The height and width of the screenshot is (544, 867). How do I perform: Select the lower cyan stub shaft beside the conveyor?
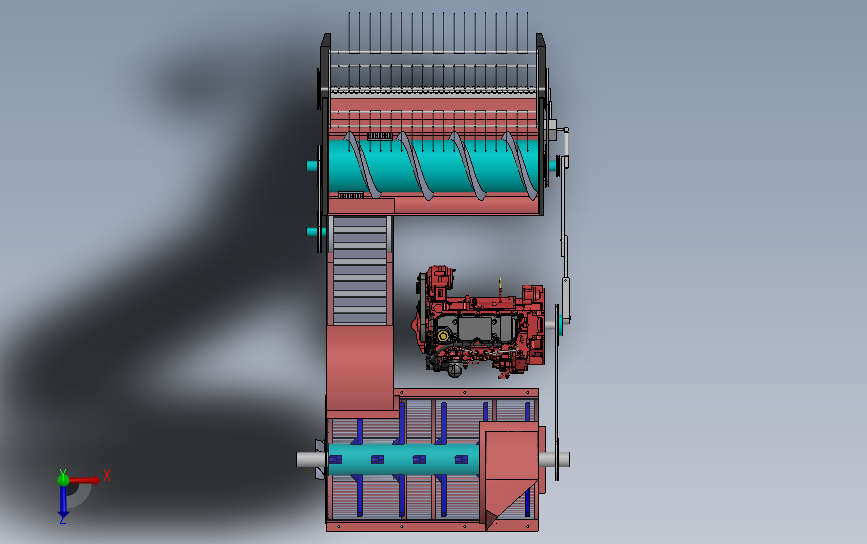pos(312,232)
